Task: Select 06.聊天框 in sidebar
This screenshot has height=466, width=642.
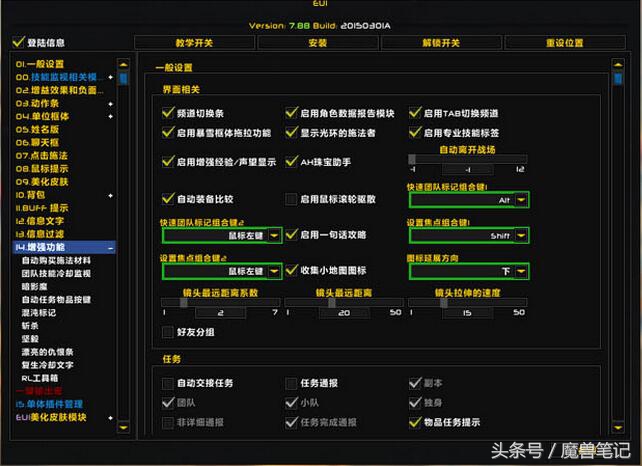Action: [37, 143]
